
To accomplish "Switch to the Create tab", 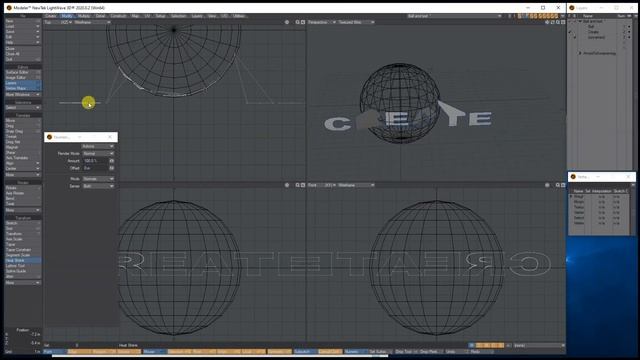I will tap(51, 16).
